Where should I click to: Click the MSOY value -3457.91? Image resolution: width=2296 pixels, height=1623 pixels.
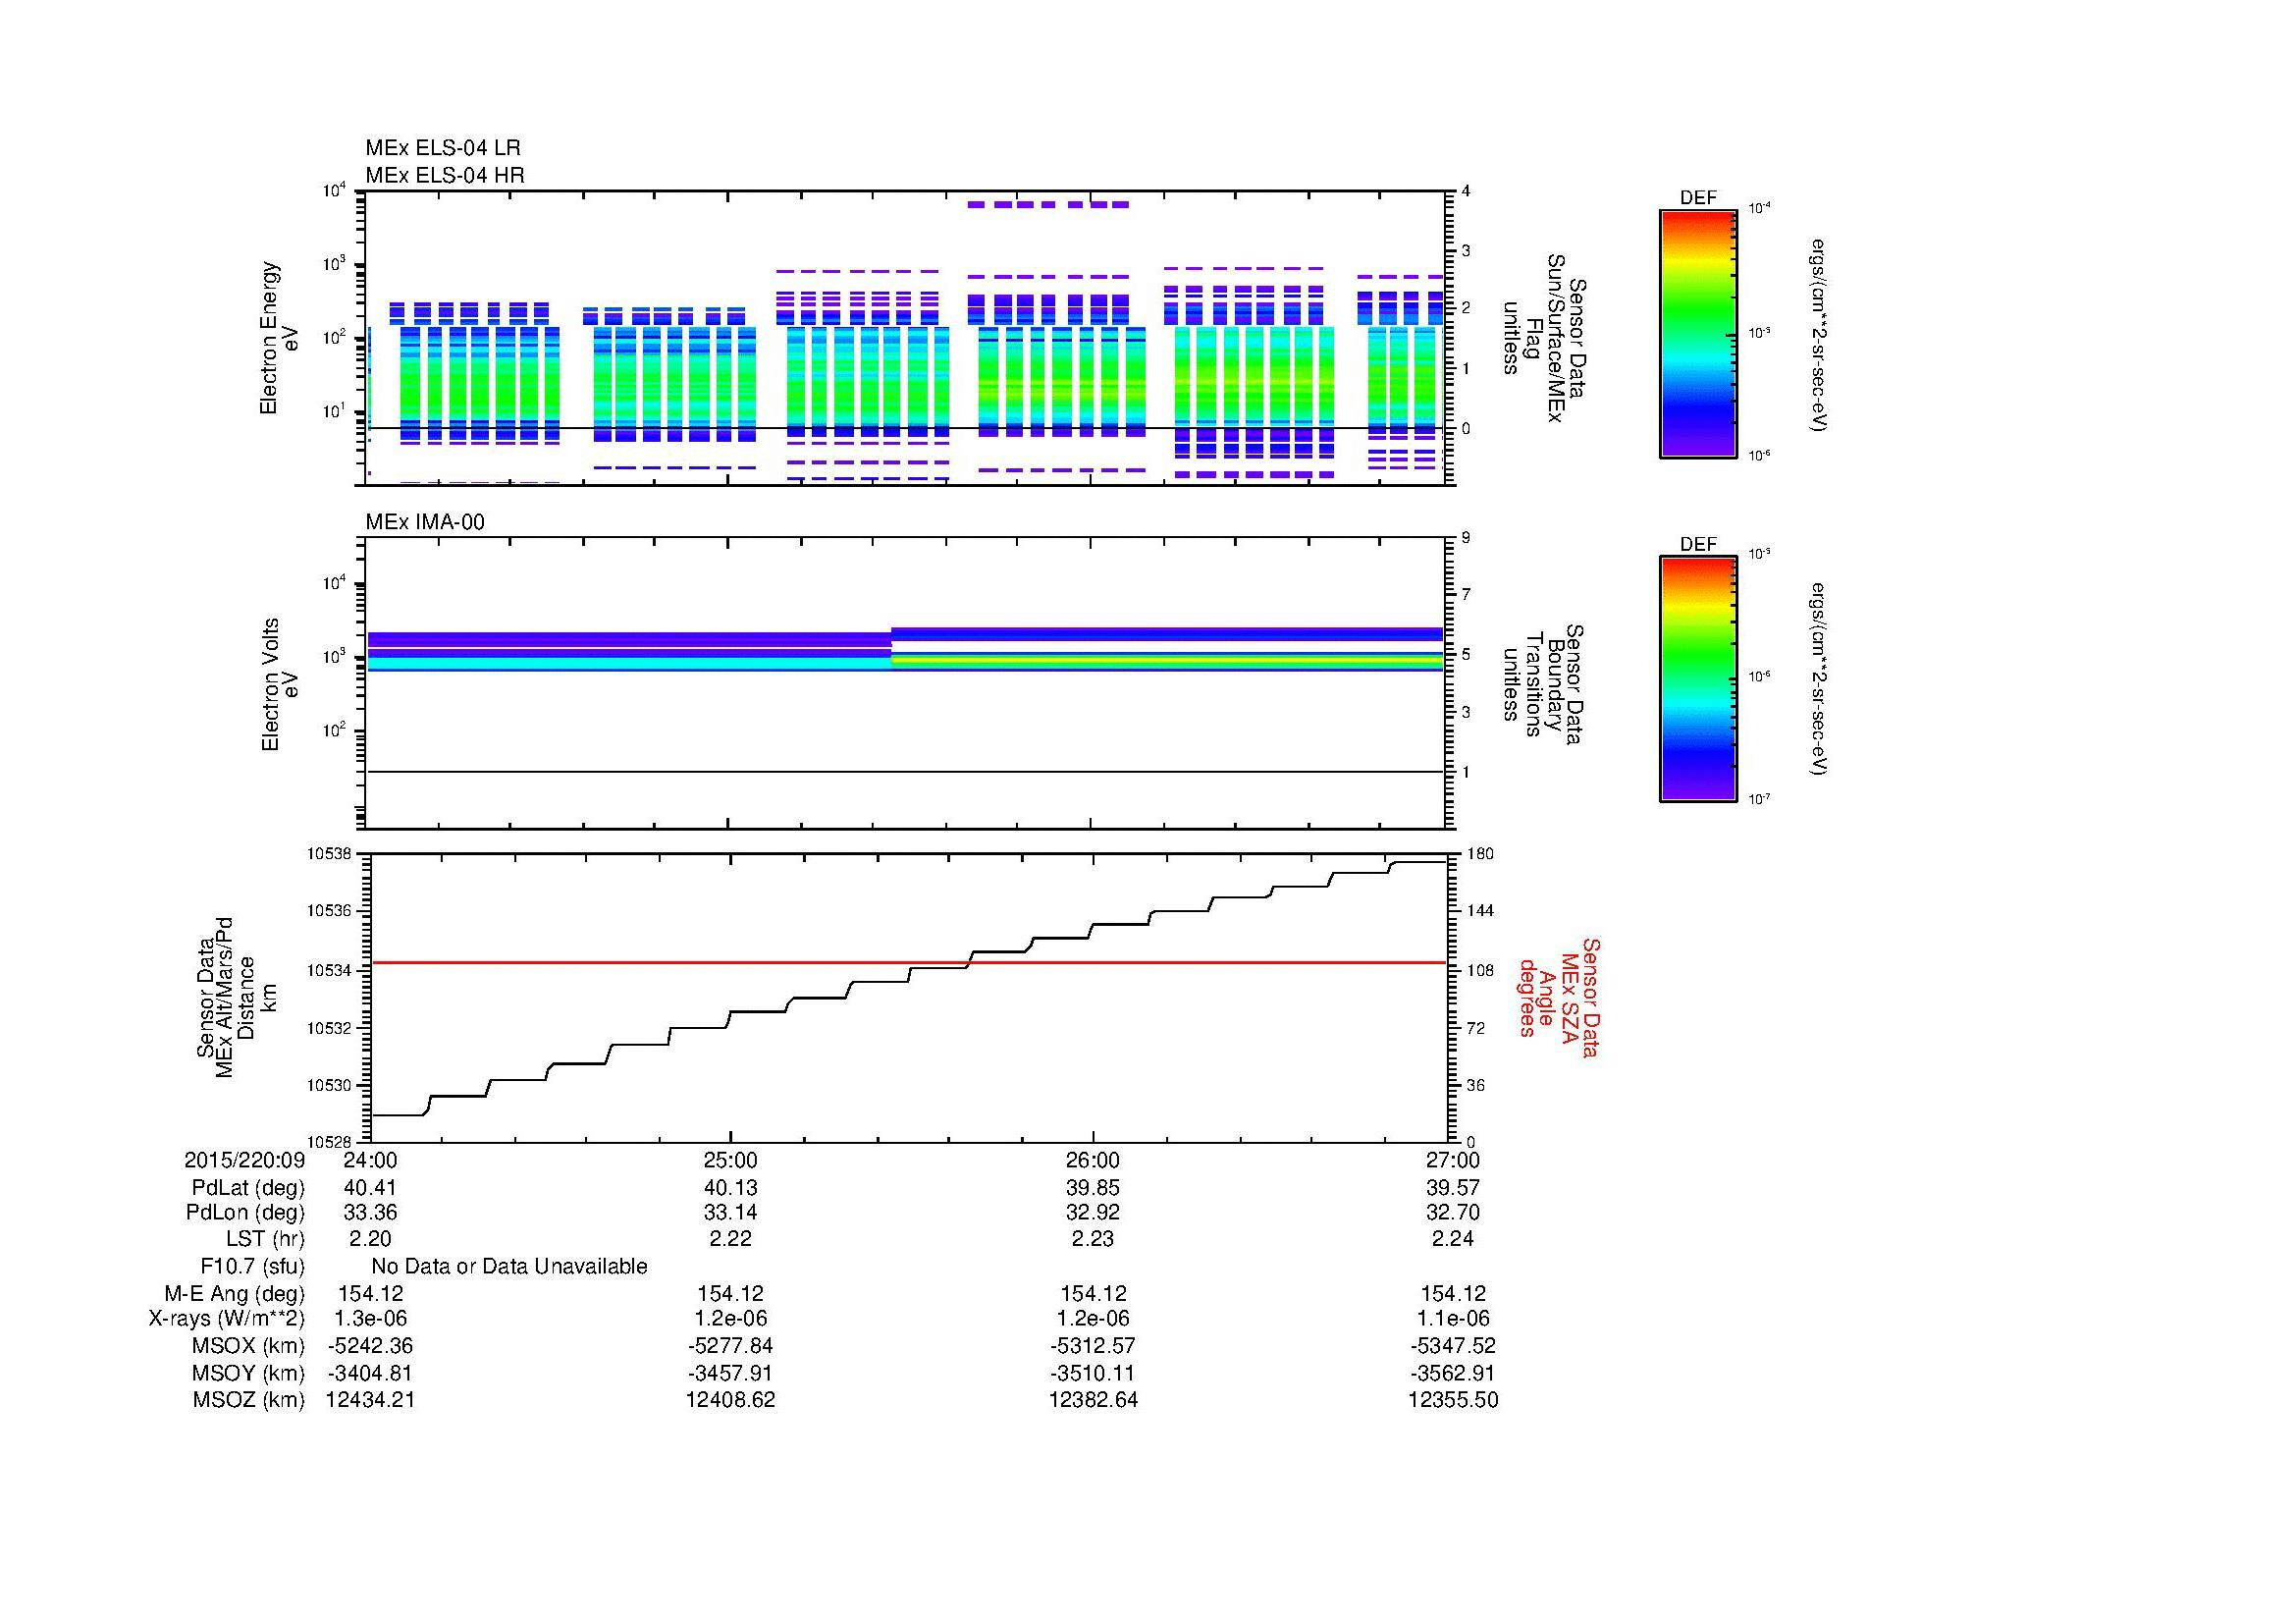point(731,1373)
